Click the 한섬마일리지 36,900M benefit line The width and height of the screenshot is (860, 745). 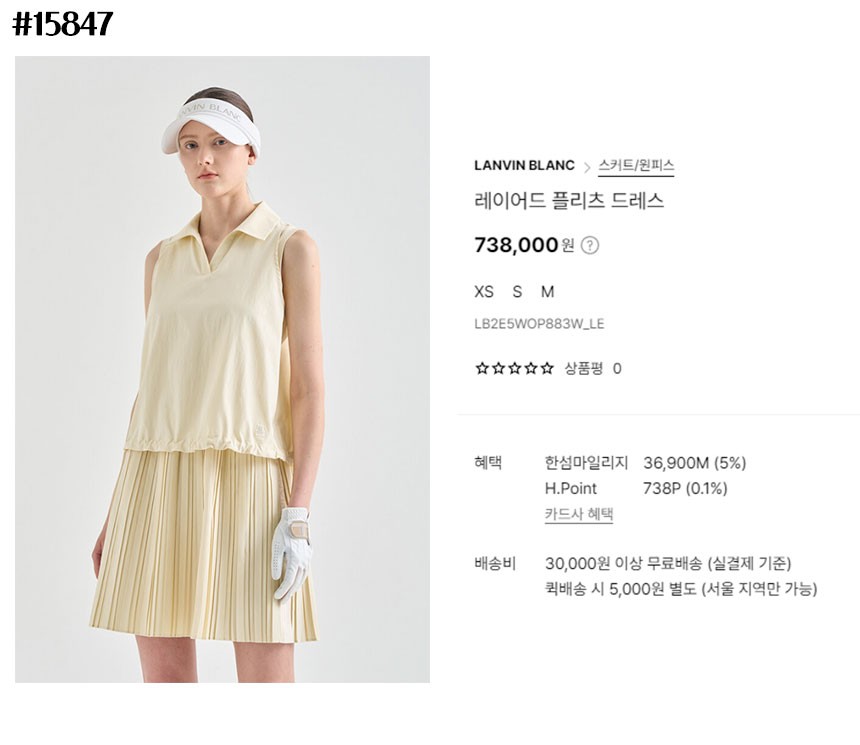point(645,463)
